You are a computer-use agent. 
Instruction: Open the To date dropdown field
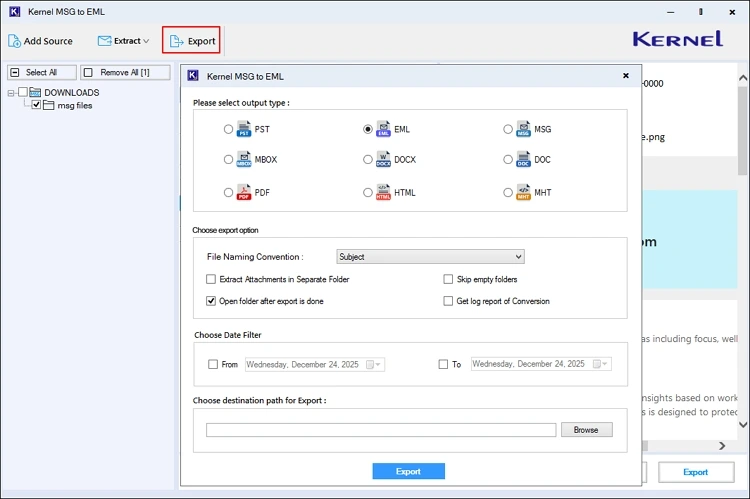[x=541, y=364]
